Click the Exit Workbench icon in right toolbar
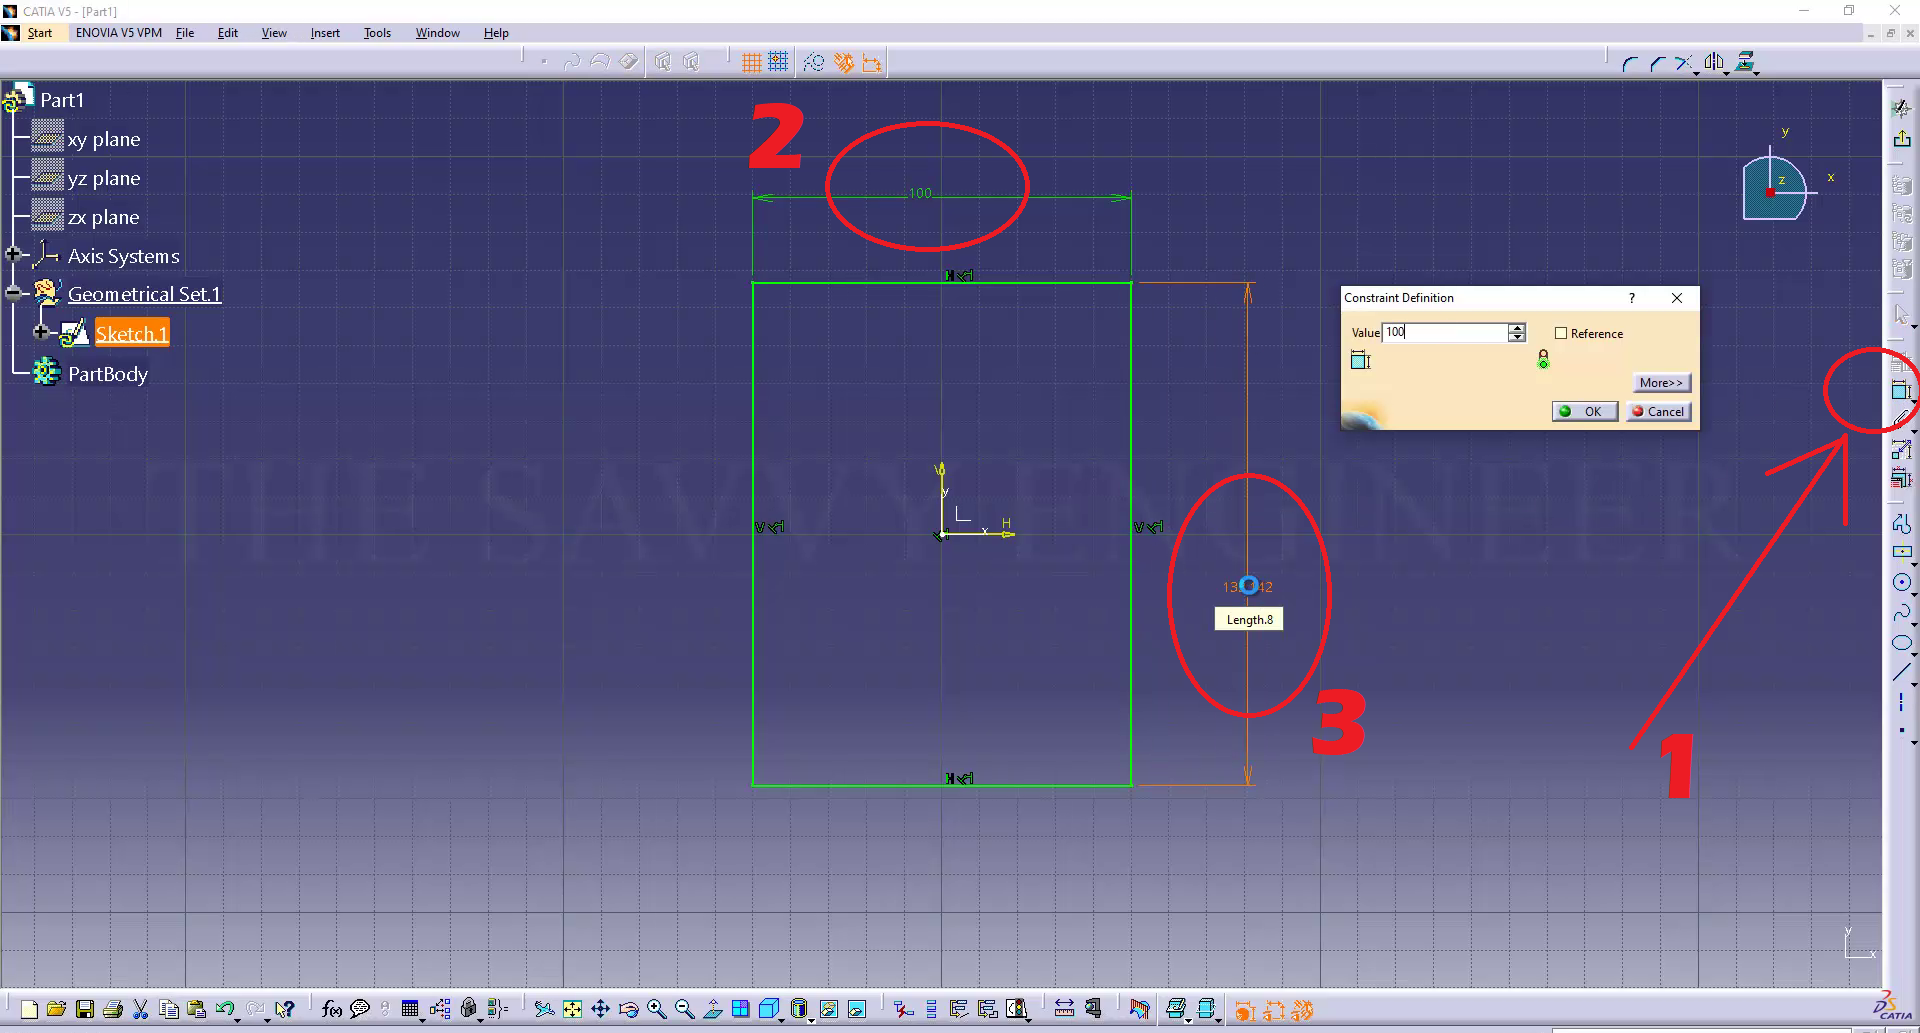 1901,138
